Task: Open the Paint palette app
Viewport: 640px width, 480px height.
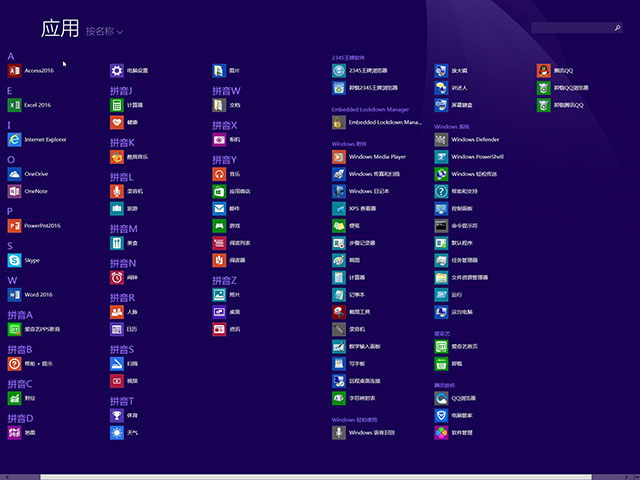Action: click(346, 260)
